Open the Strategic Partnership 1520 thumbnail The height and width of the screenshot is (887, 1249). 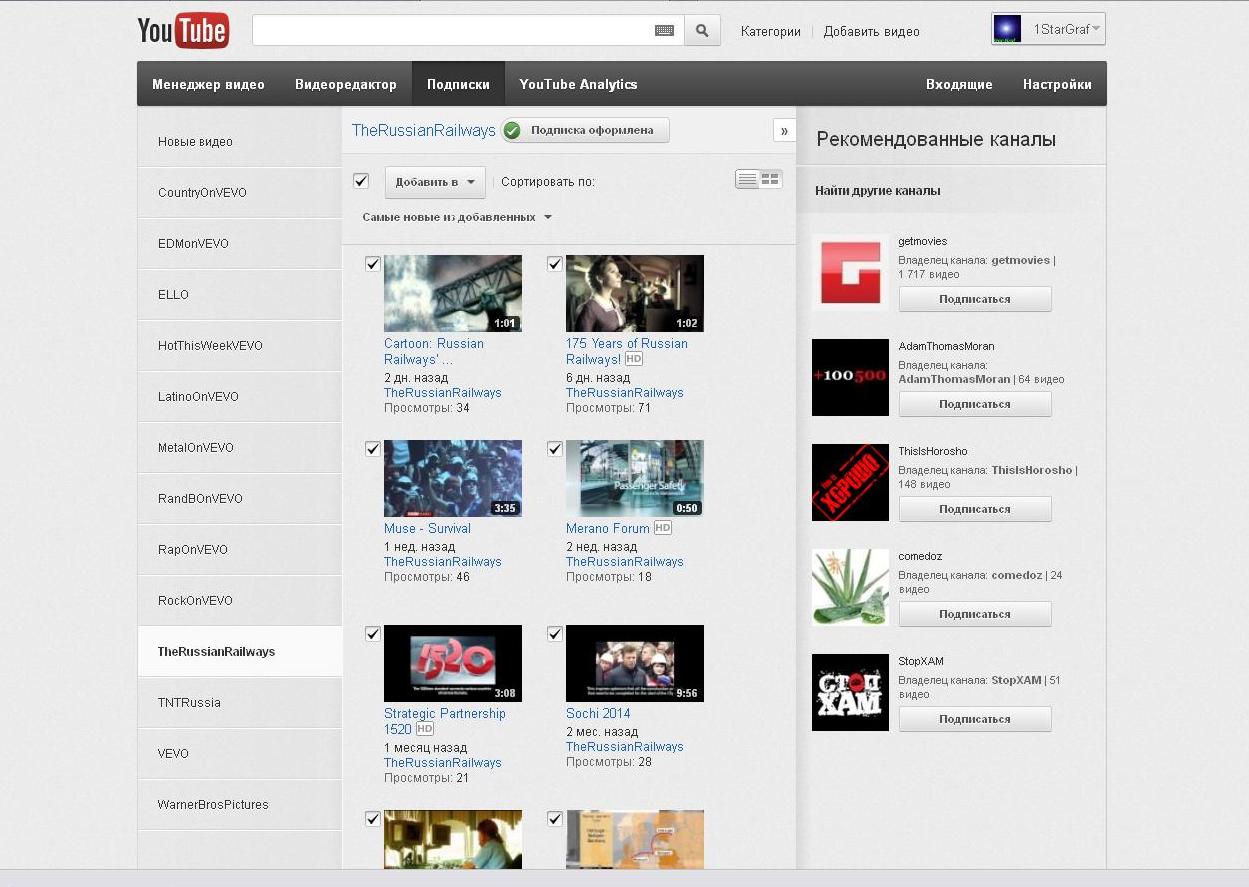[453, 663]
